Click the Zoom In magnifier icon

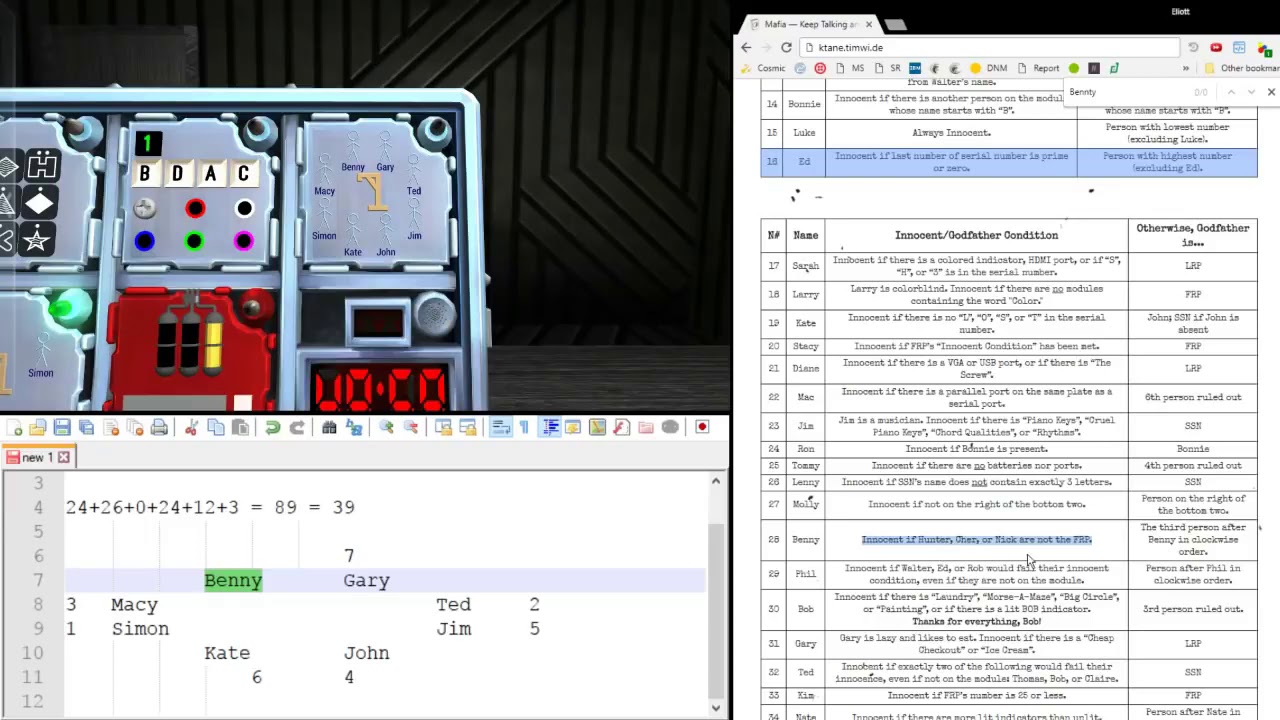point(386,428)
